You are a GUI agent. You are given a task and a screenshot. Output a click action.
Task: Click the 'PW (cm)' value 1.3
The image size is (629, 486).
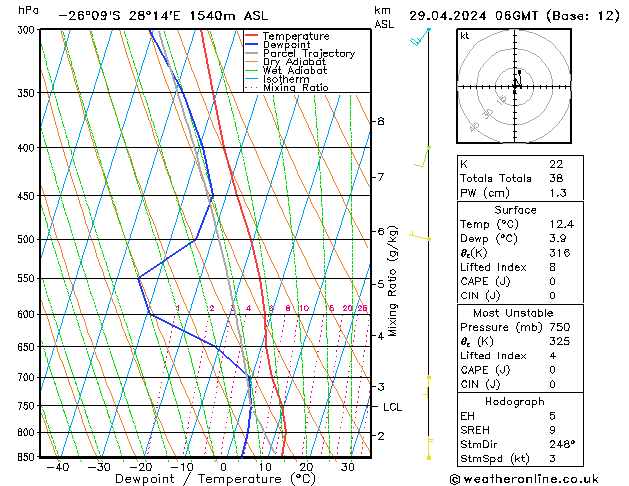(558, 193)
